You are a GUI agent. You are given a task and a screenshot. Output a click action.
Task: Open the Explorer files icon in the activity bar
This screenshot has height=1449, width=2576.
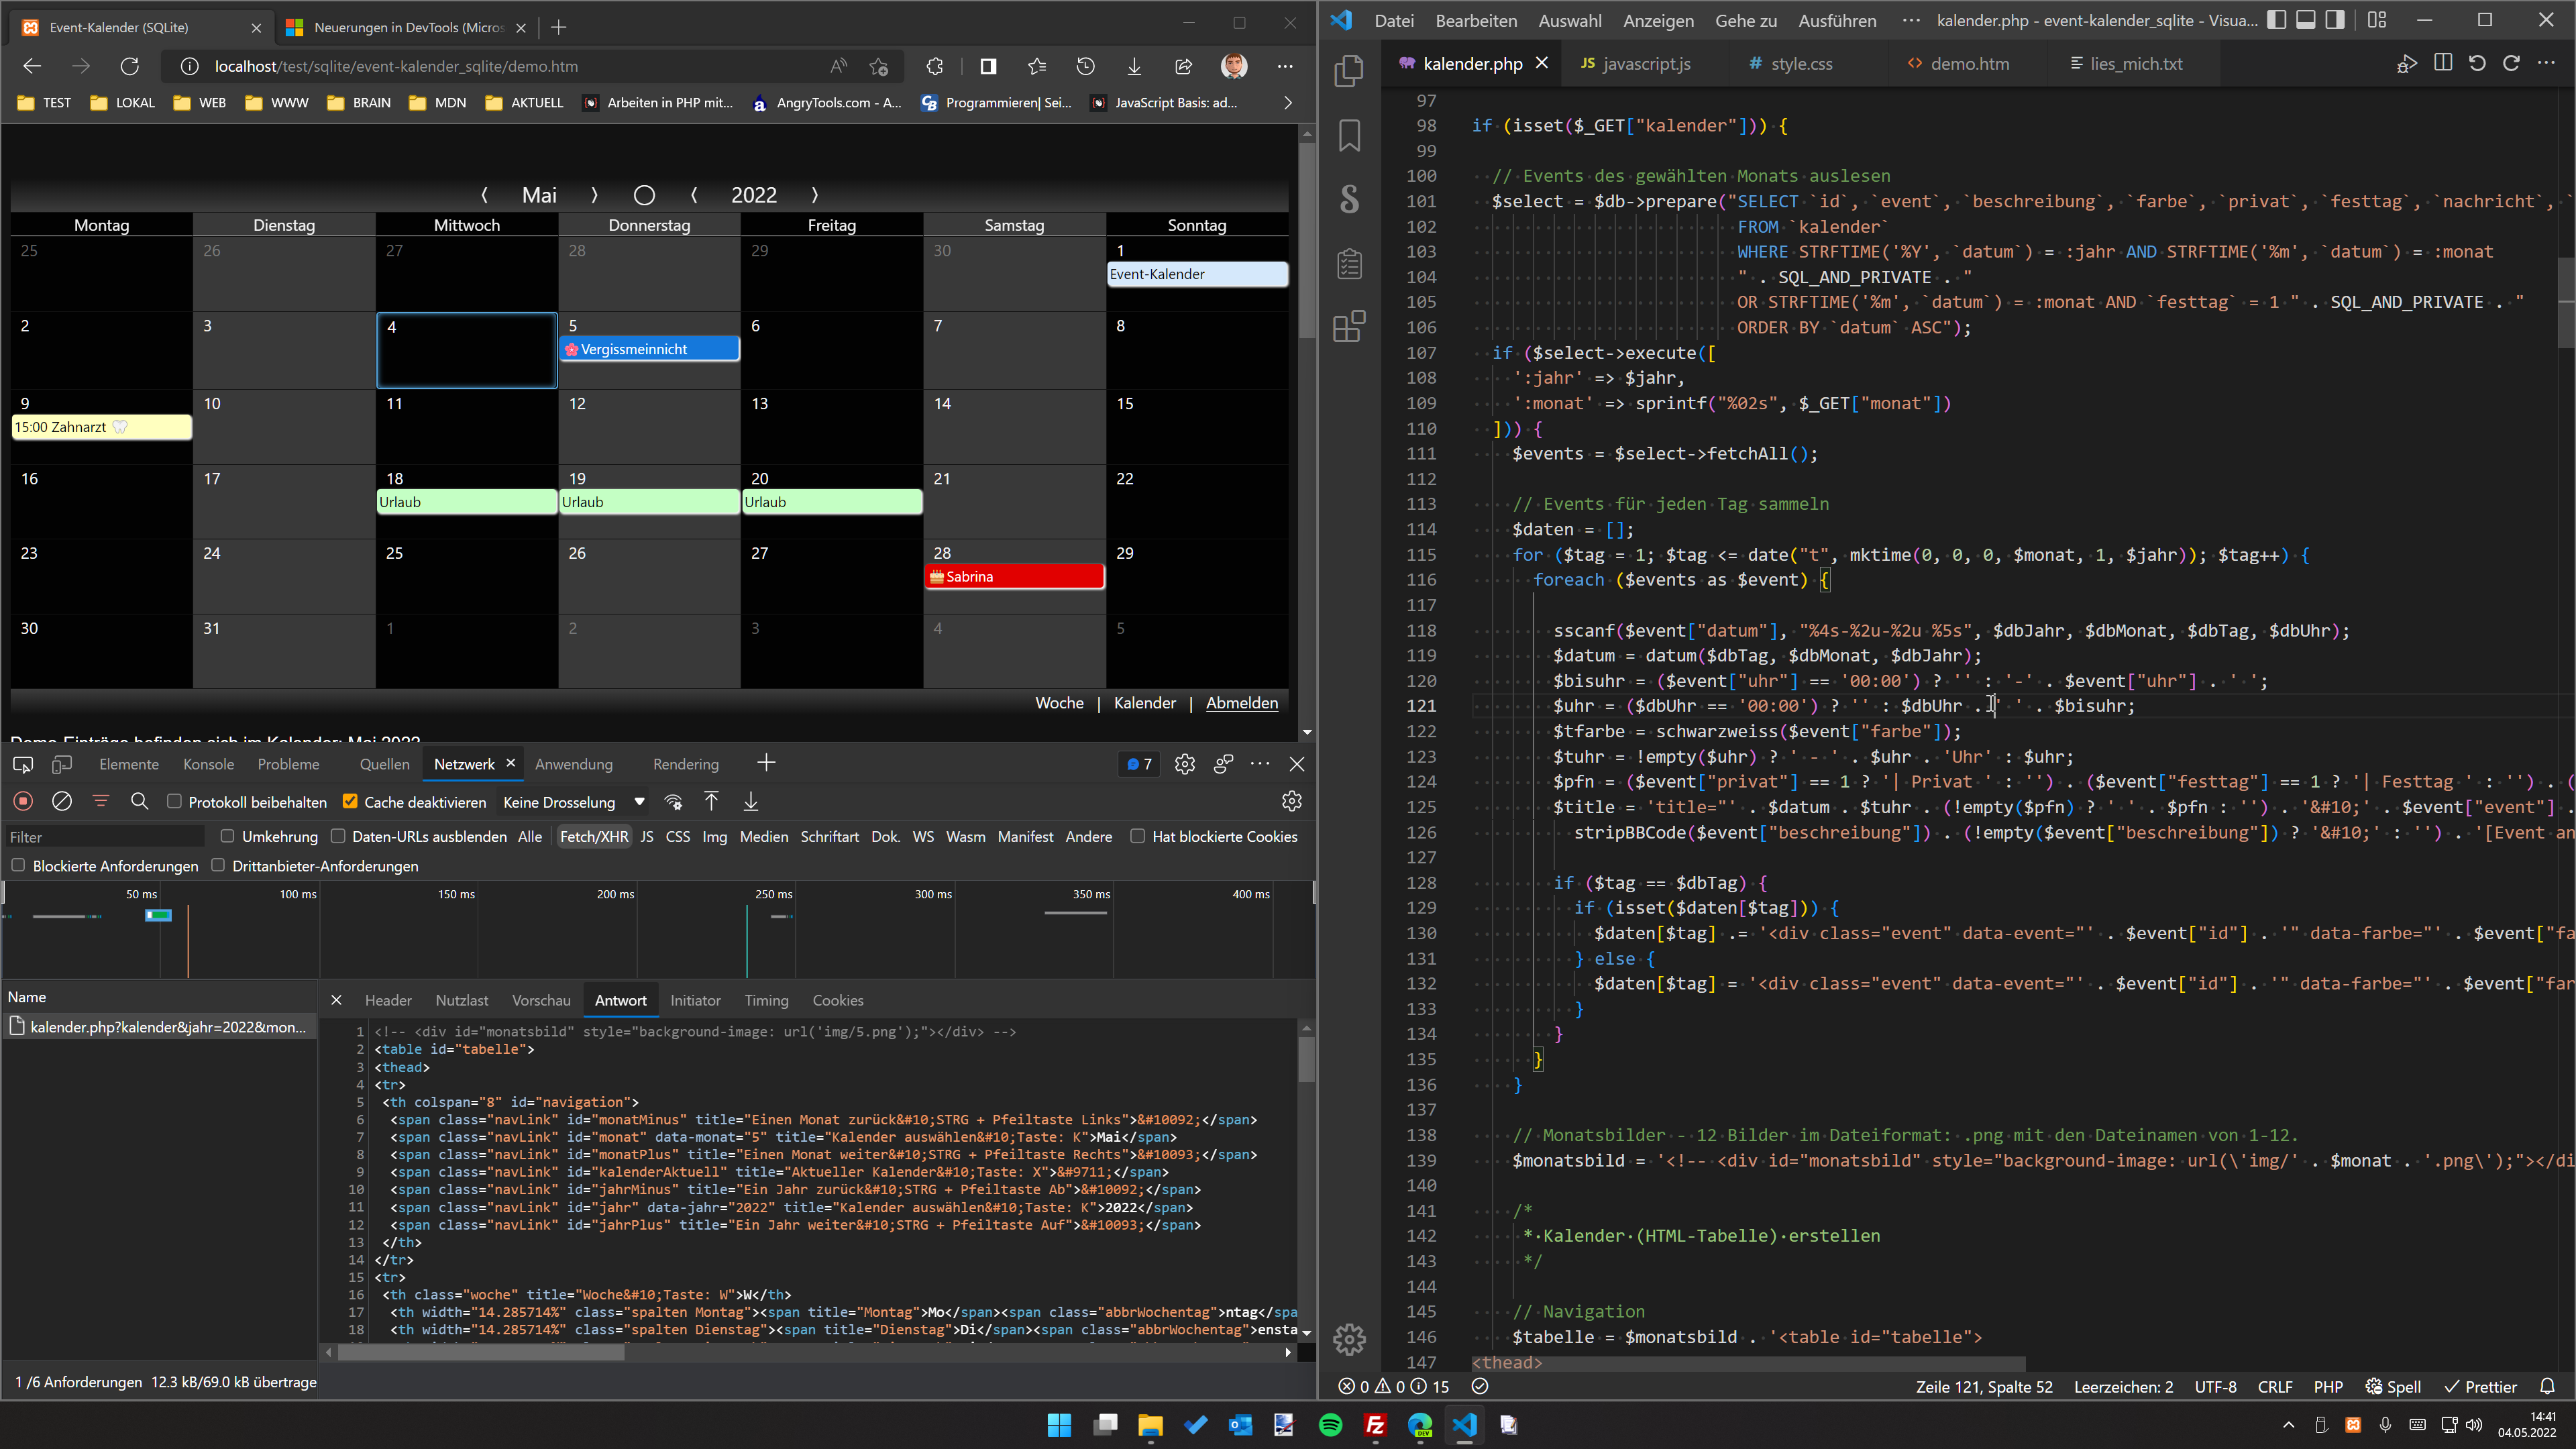[x=1349, y=70]
